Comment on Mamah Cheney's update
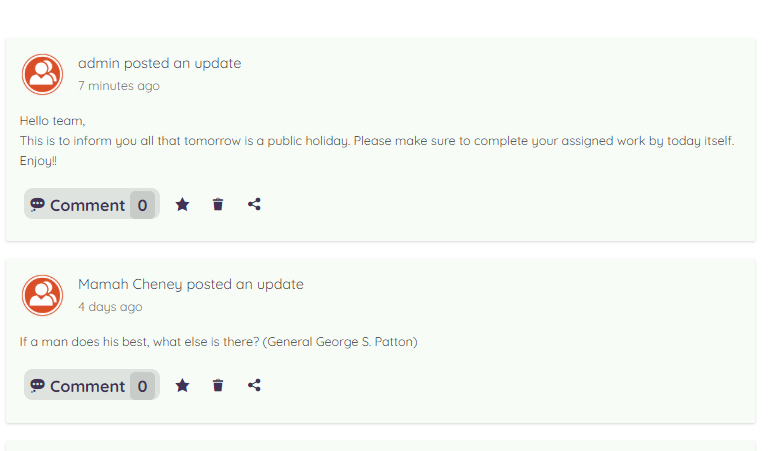Screen dimensions: 780x451 coord(92,385)
